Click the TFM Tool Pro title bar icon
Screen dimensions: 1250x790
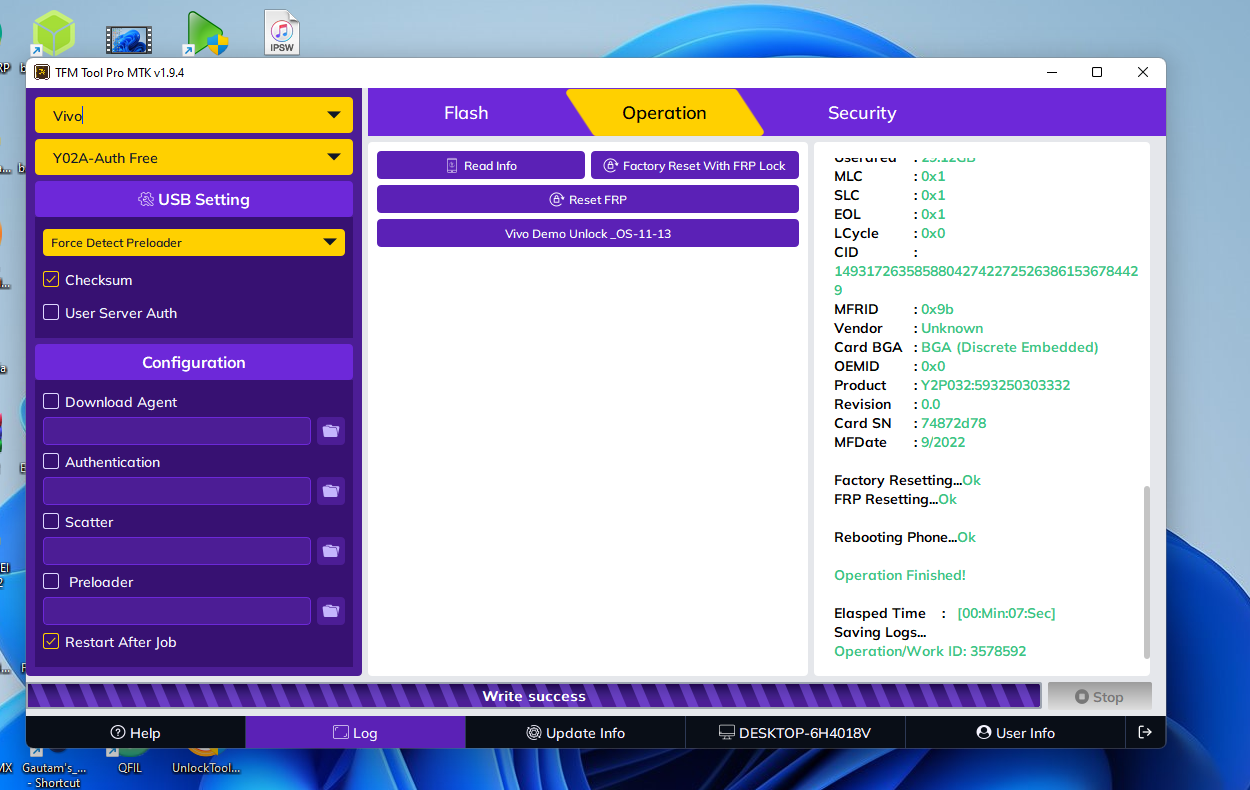(41, 72)
